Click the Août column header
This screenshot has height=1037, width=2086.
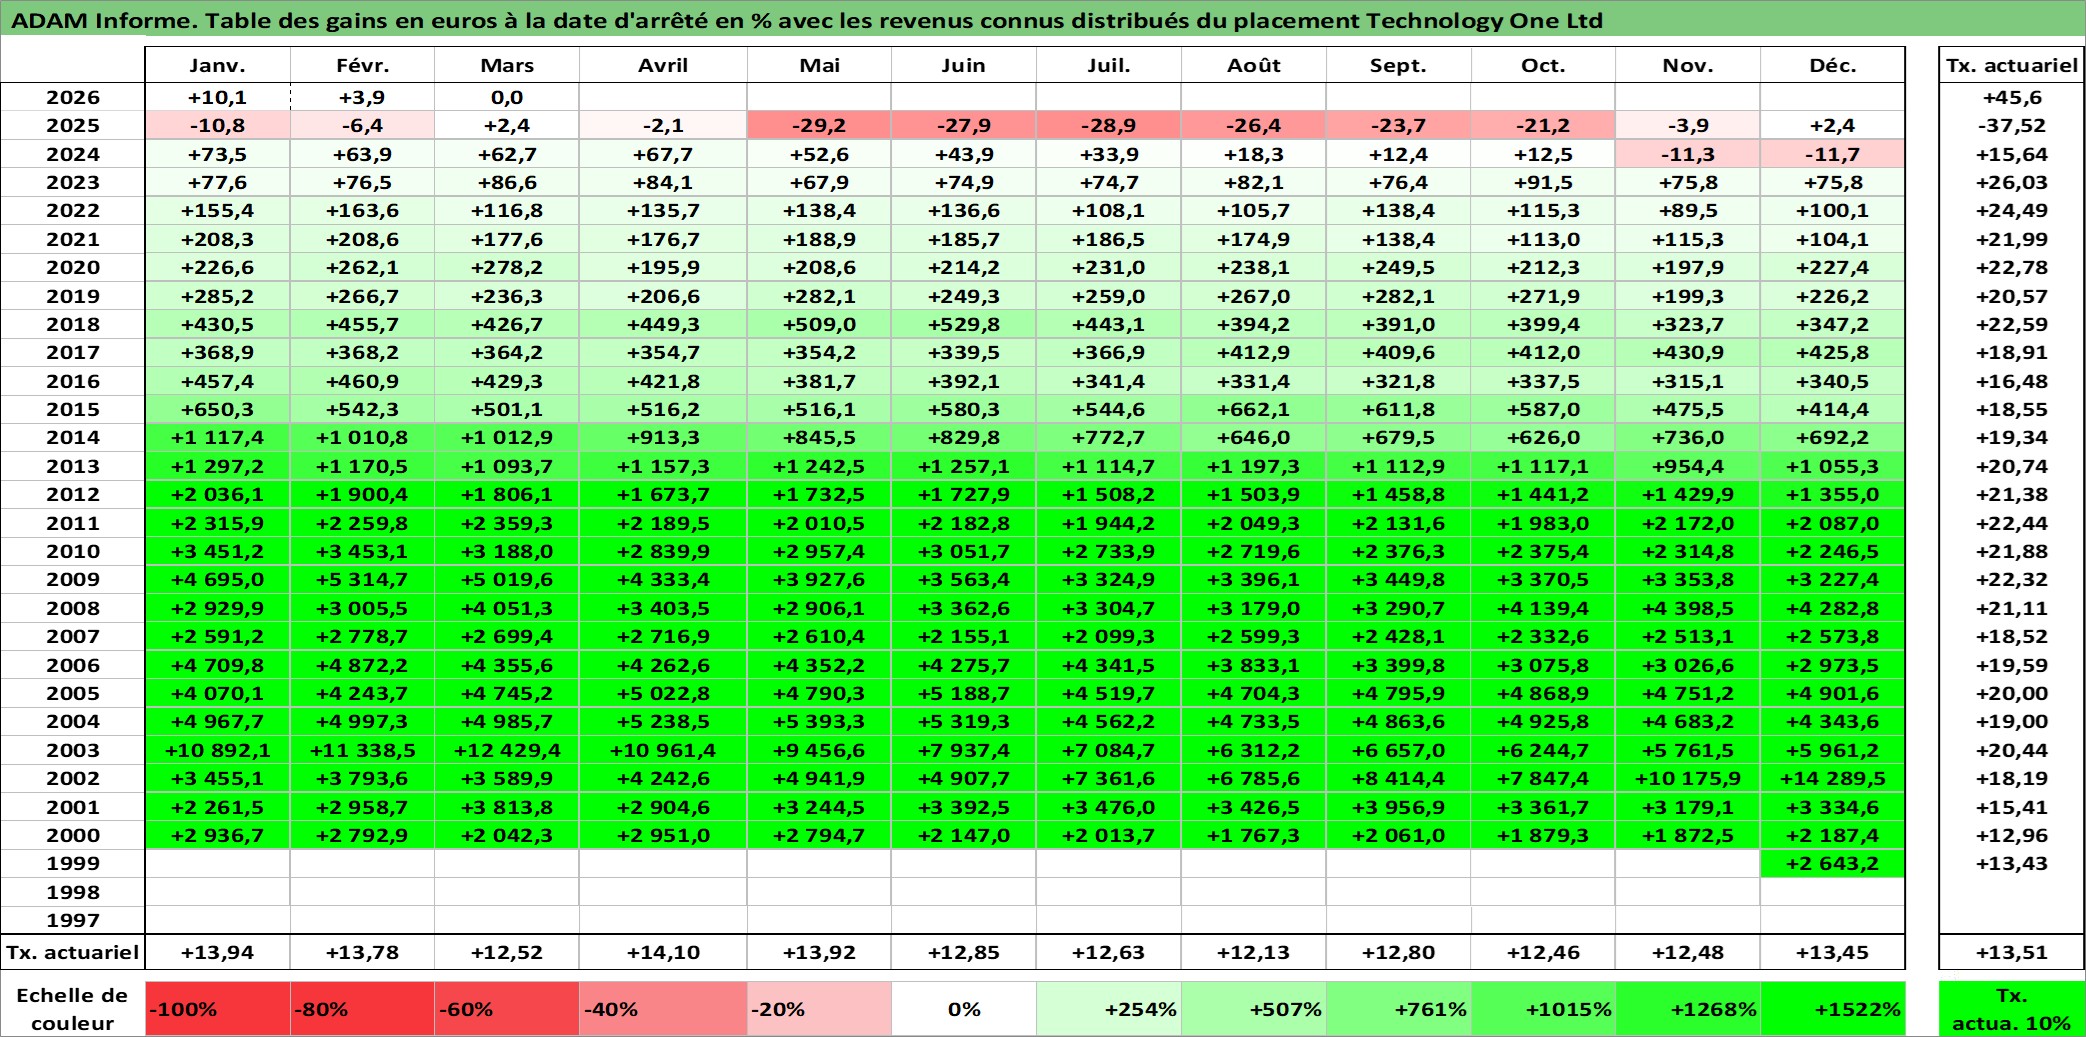[1253, 65]
